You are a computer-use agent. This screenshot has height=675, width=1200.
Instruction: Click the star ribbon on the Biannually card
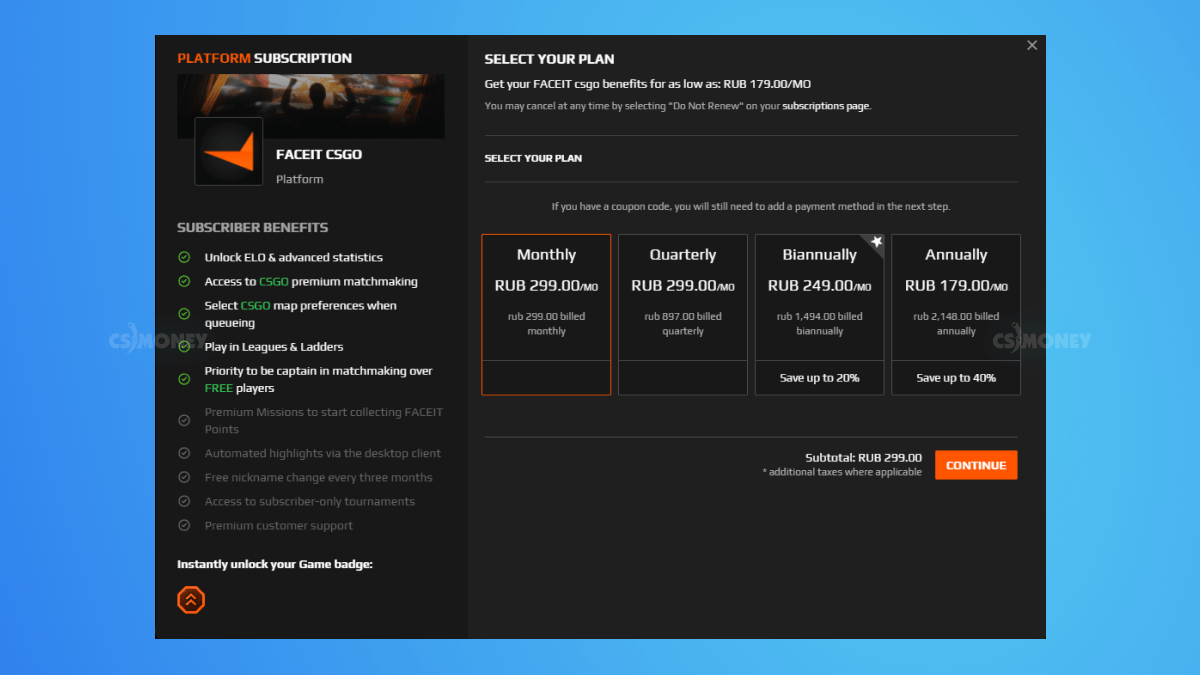875,243
